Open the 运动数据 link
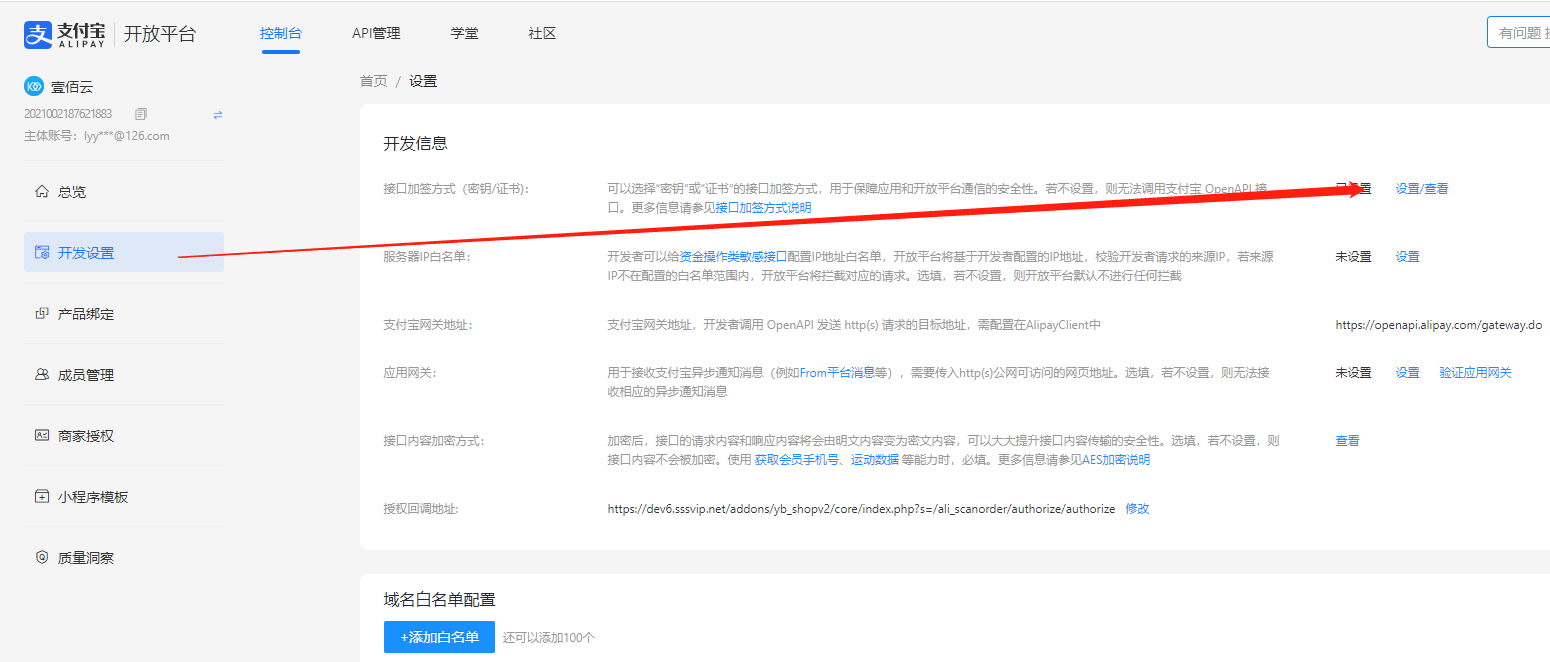 (875, 460)
